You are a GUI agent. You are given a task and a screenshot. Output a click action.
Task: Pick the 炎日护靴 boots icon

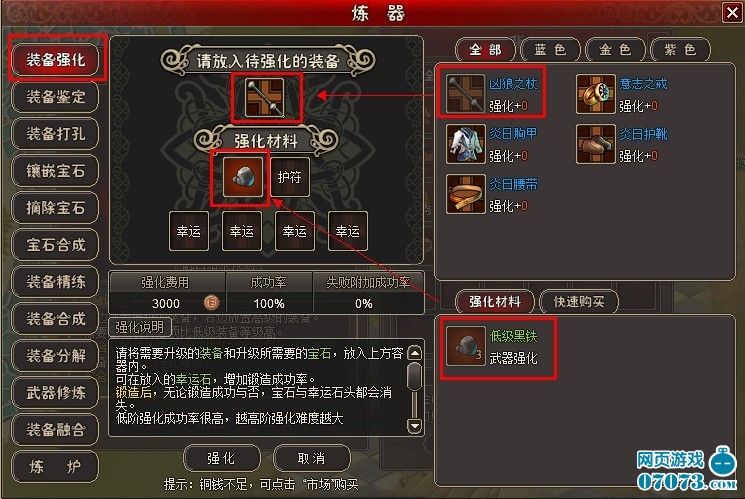coord(596,144)
